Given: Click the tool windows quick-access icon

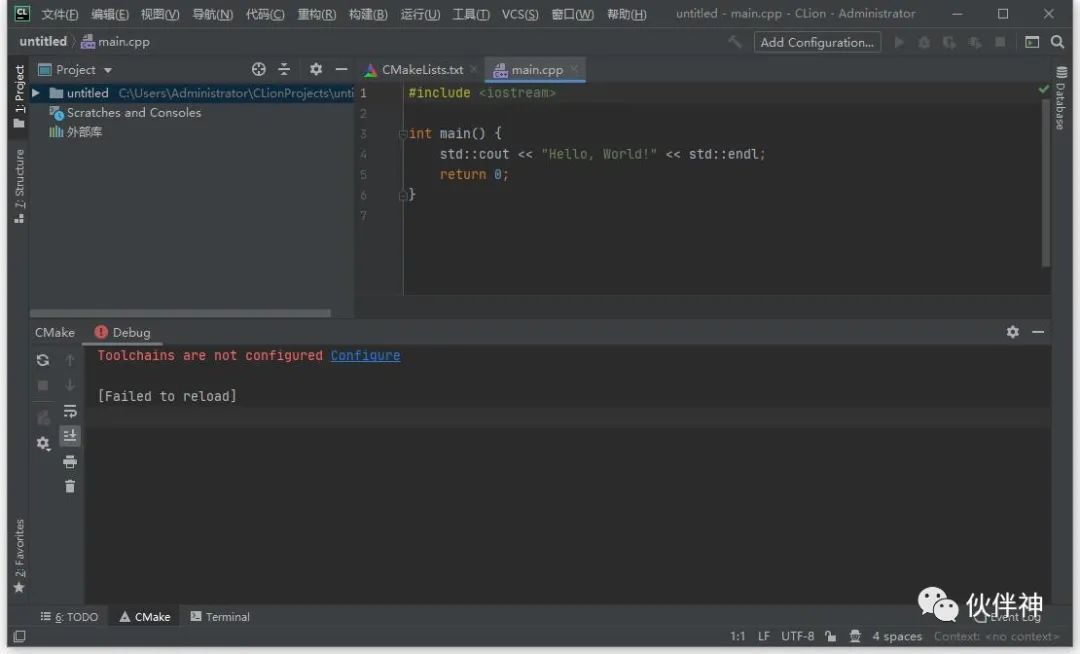Looking at the screenshot, I should click(20, 636).
